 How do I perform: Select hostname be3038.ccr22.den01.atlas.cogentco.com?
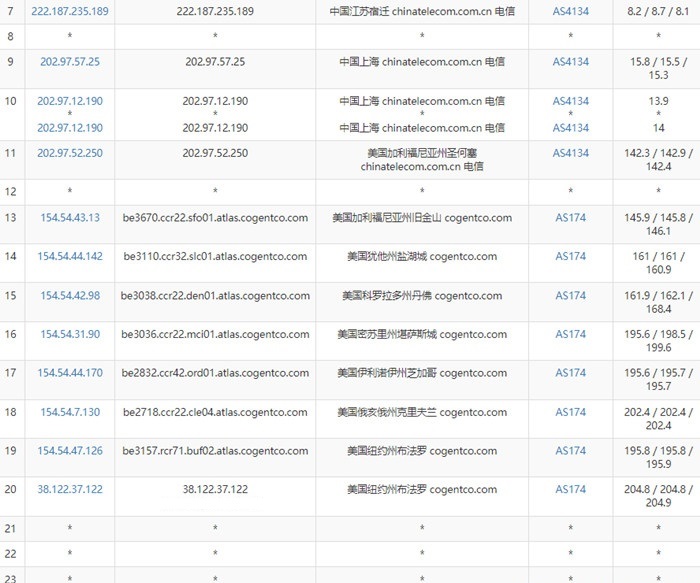(x=215, y=296)
